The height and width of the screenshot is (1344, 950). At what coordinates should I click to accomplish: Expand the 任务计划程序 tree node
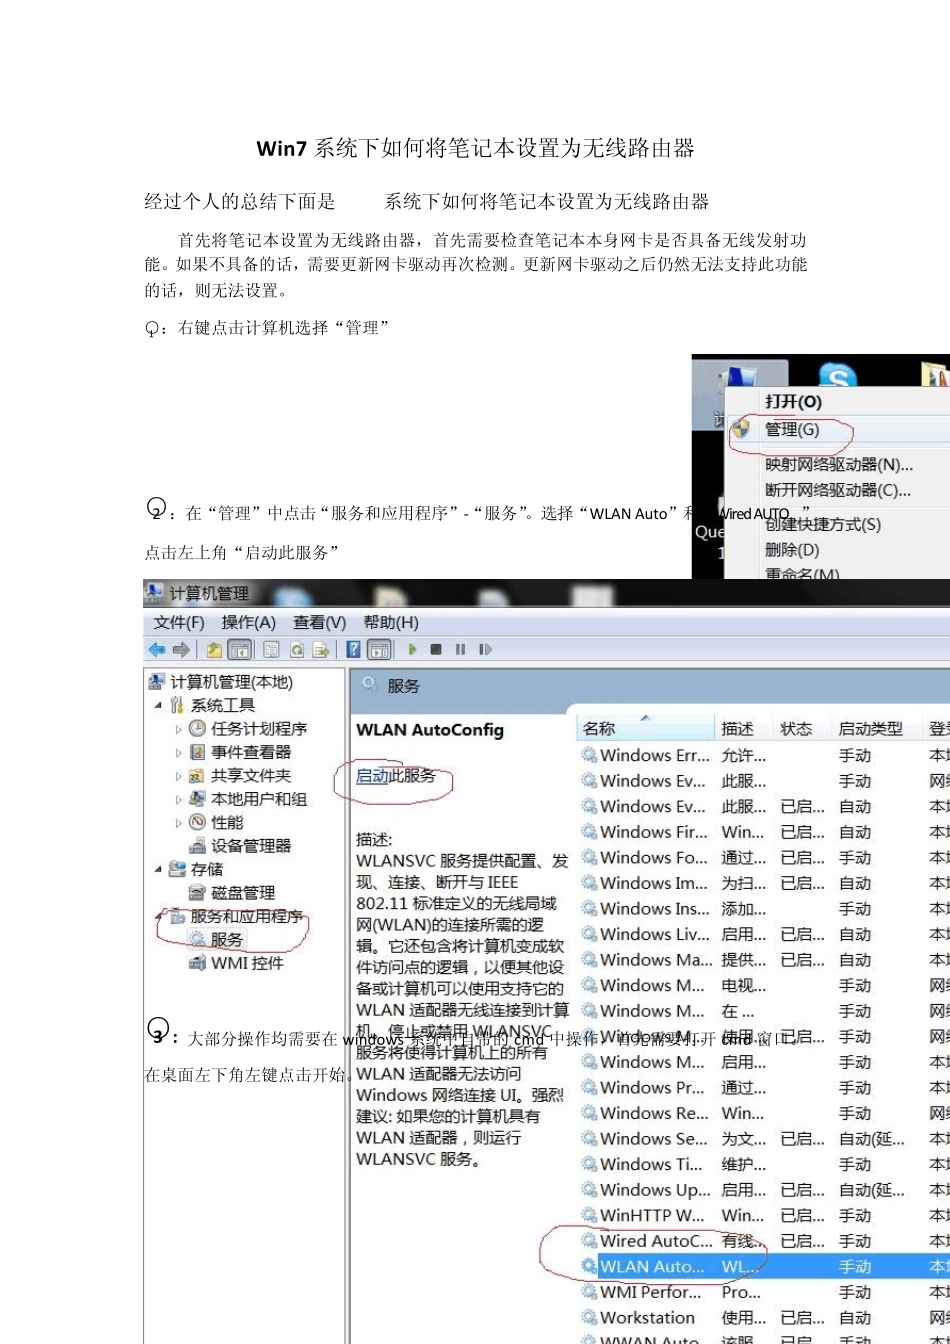179,729
